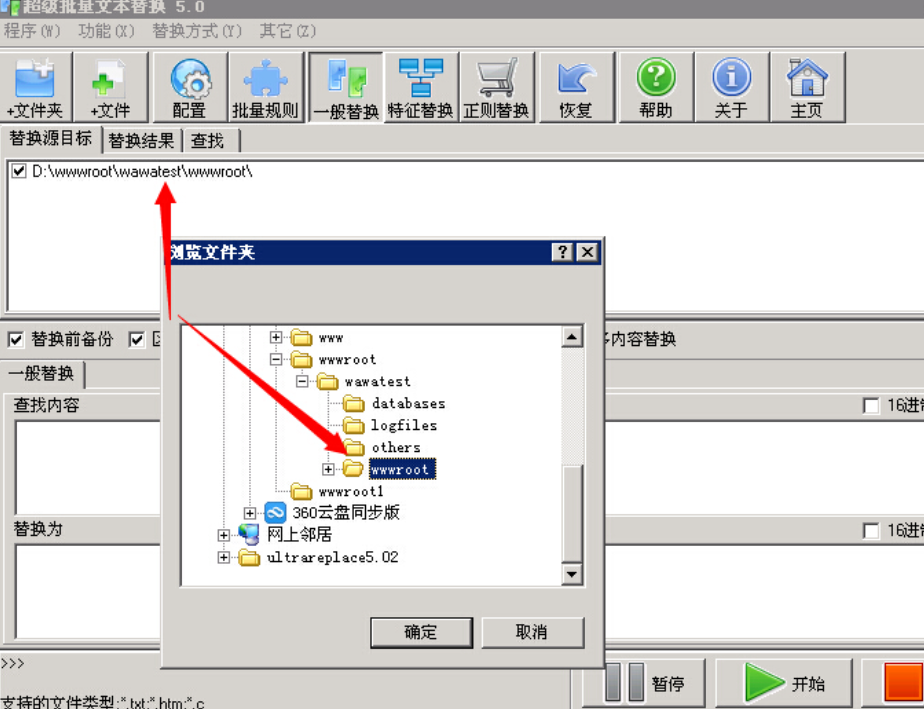The width and height of the screenshot is (924, 709).
Task: Select 正则替换 regex replace icon
Action: pos(497,87)
